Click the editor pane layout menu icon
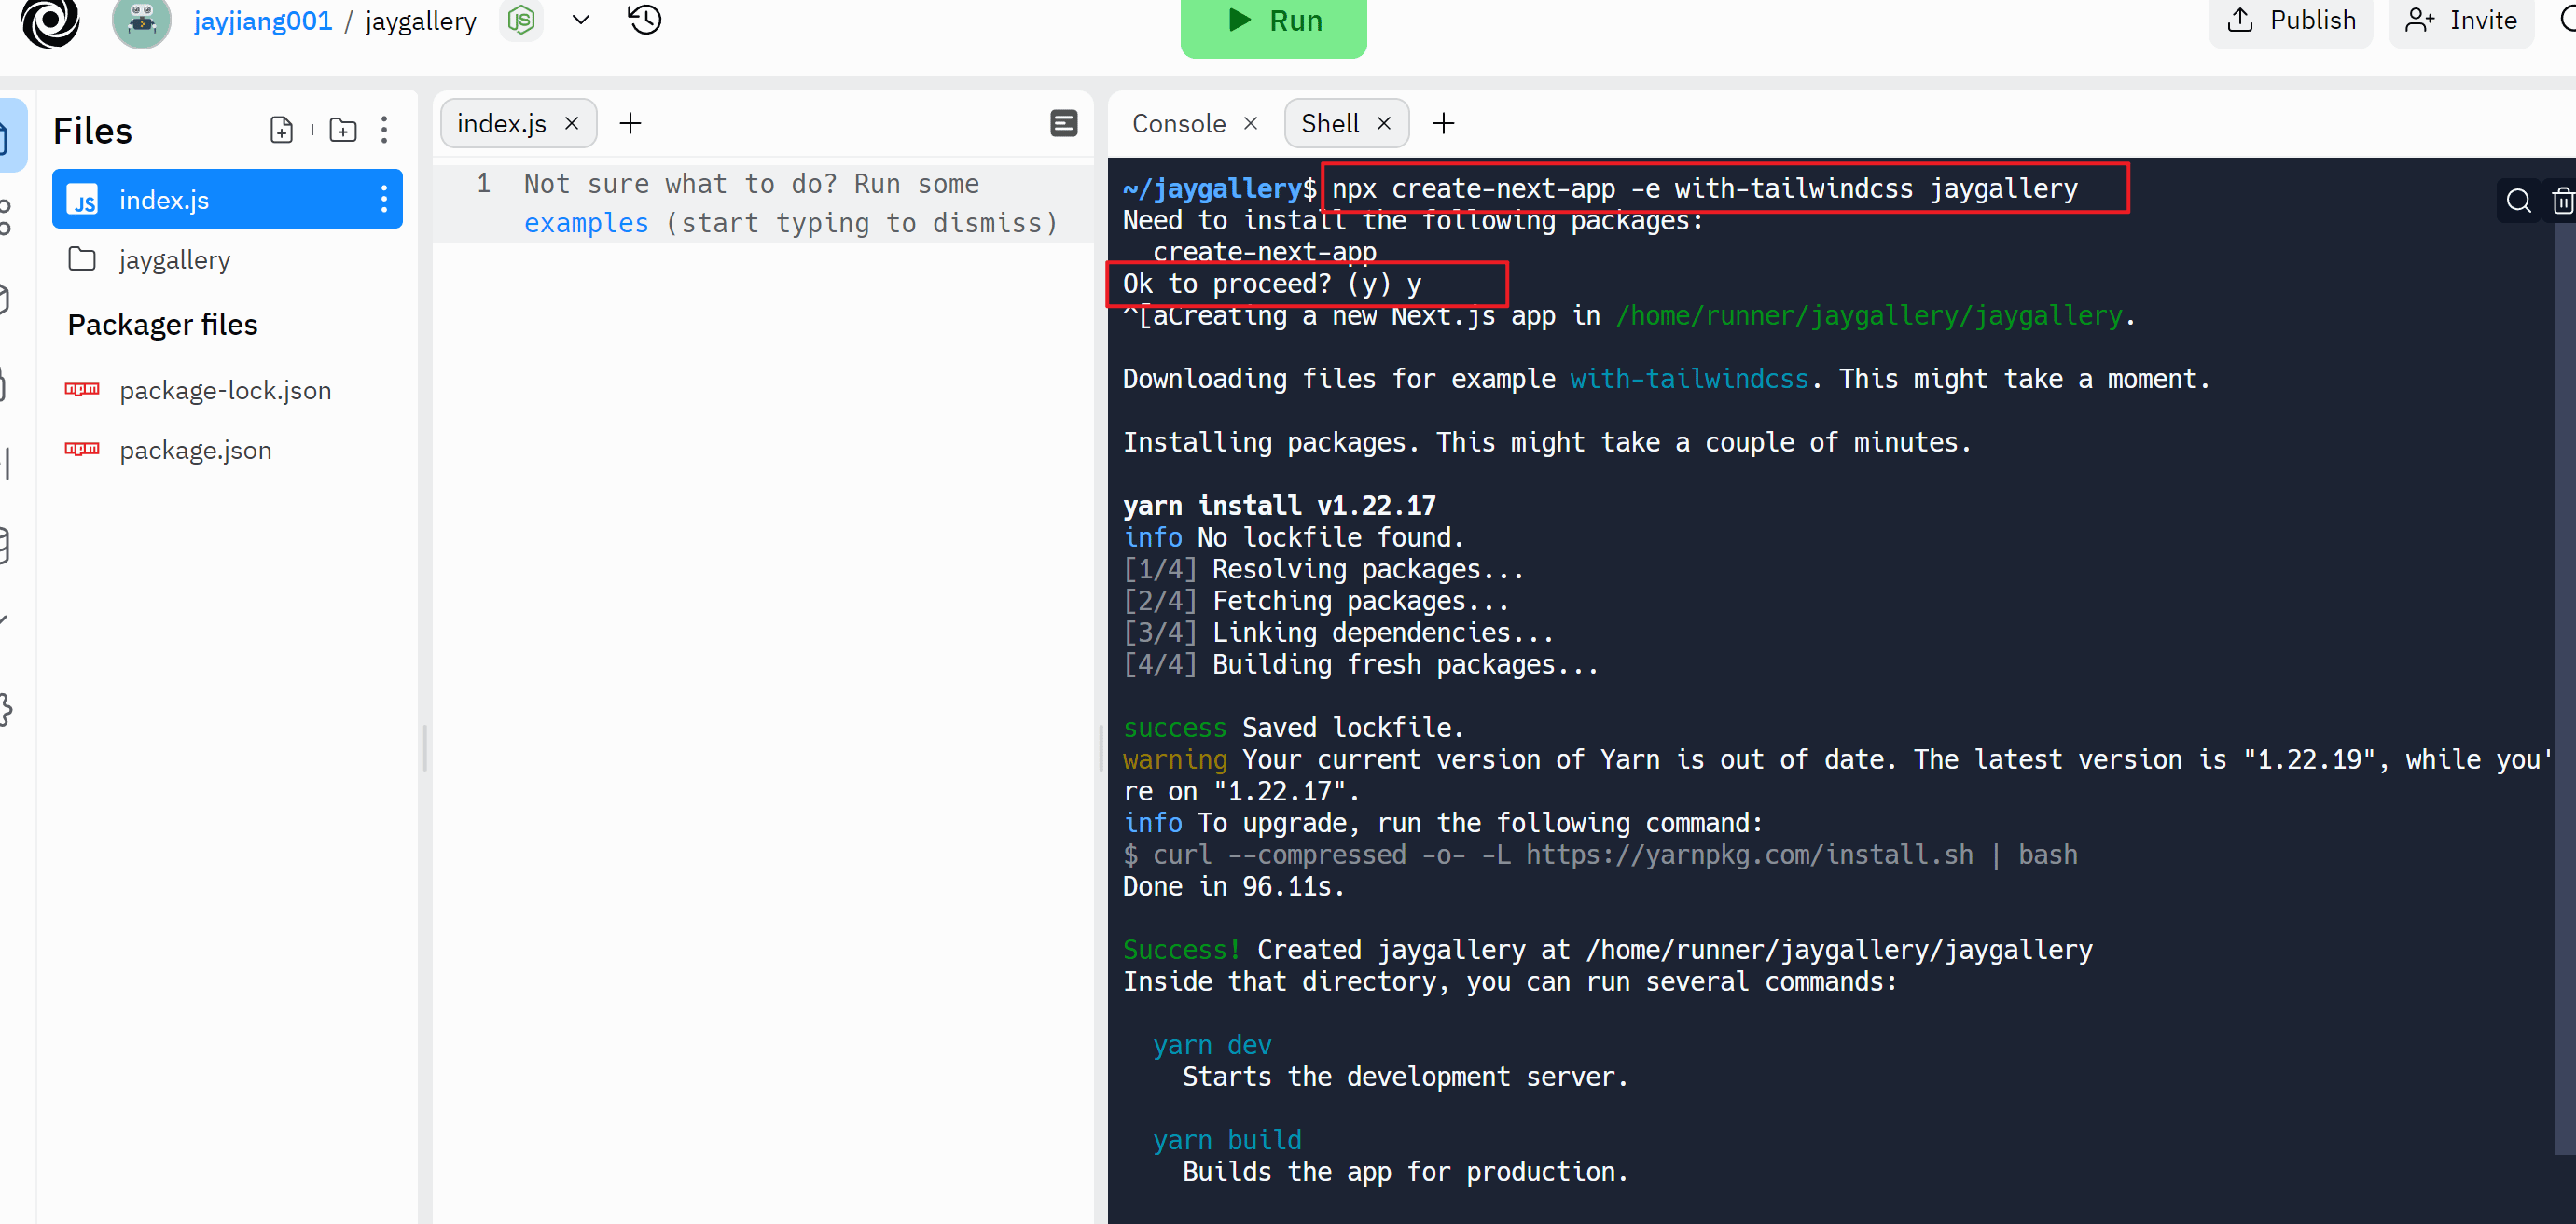This screenshot has height=1224, width=2576. click(1064, 123)
